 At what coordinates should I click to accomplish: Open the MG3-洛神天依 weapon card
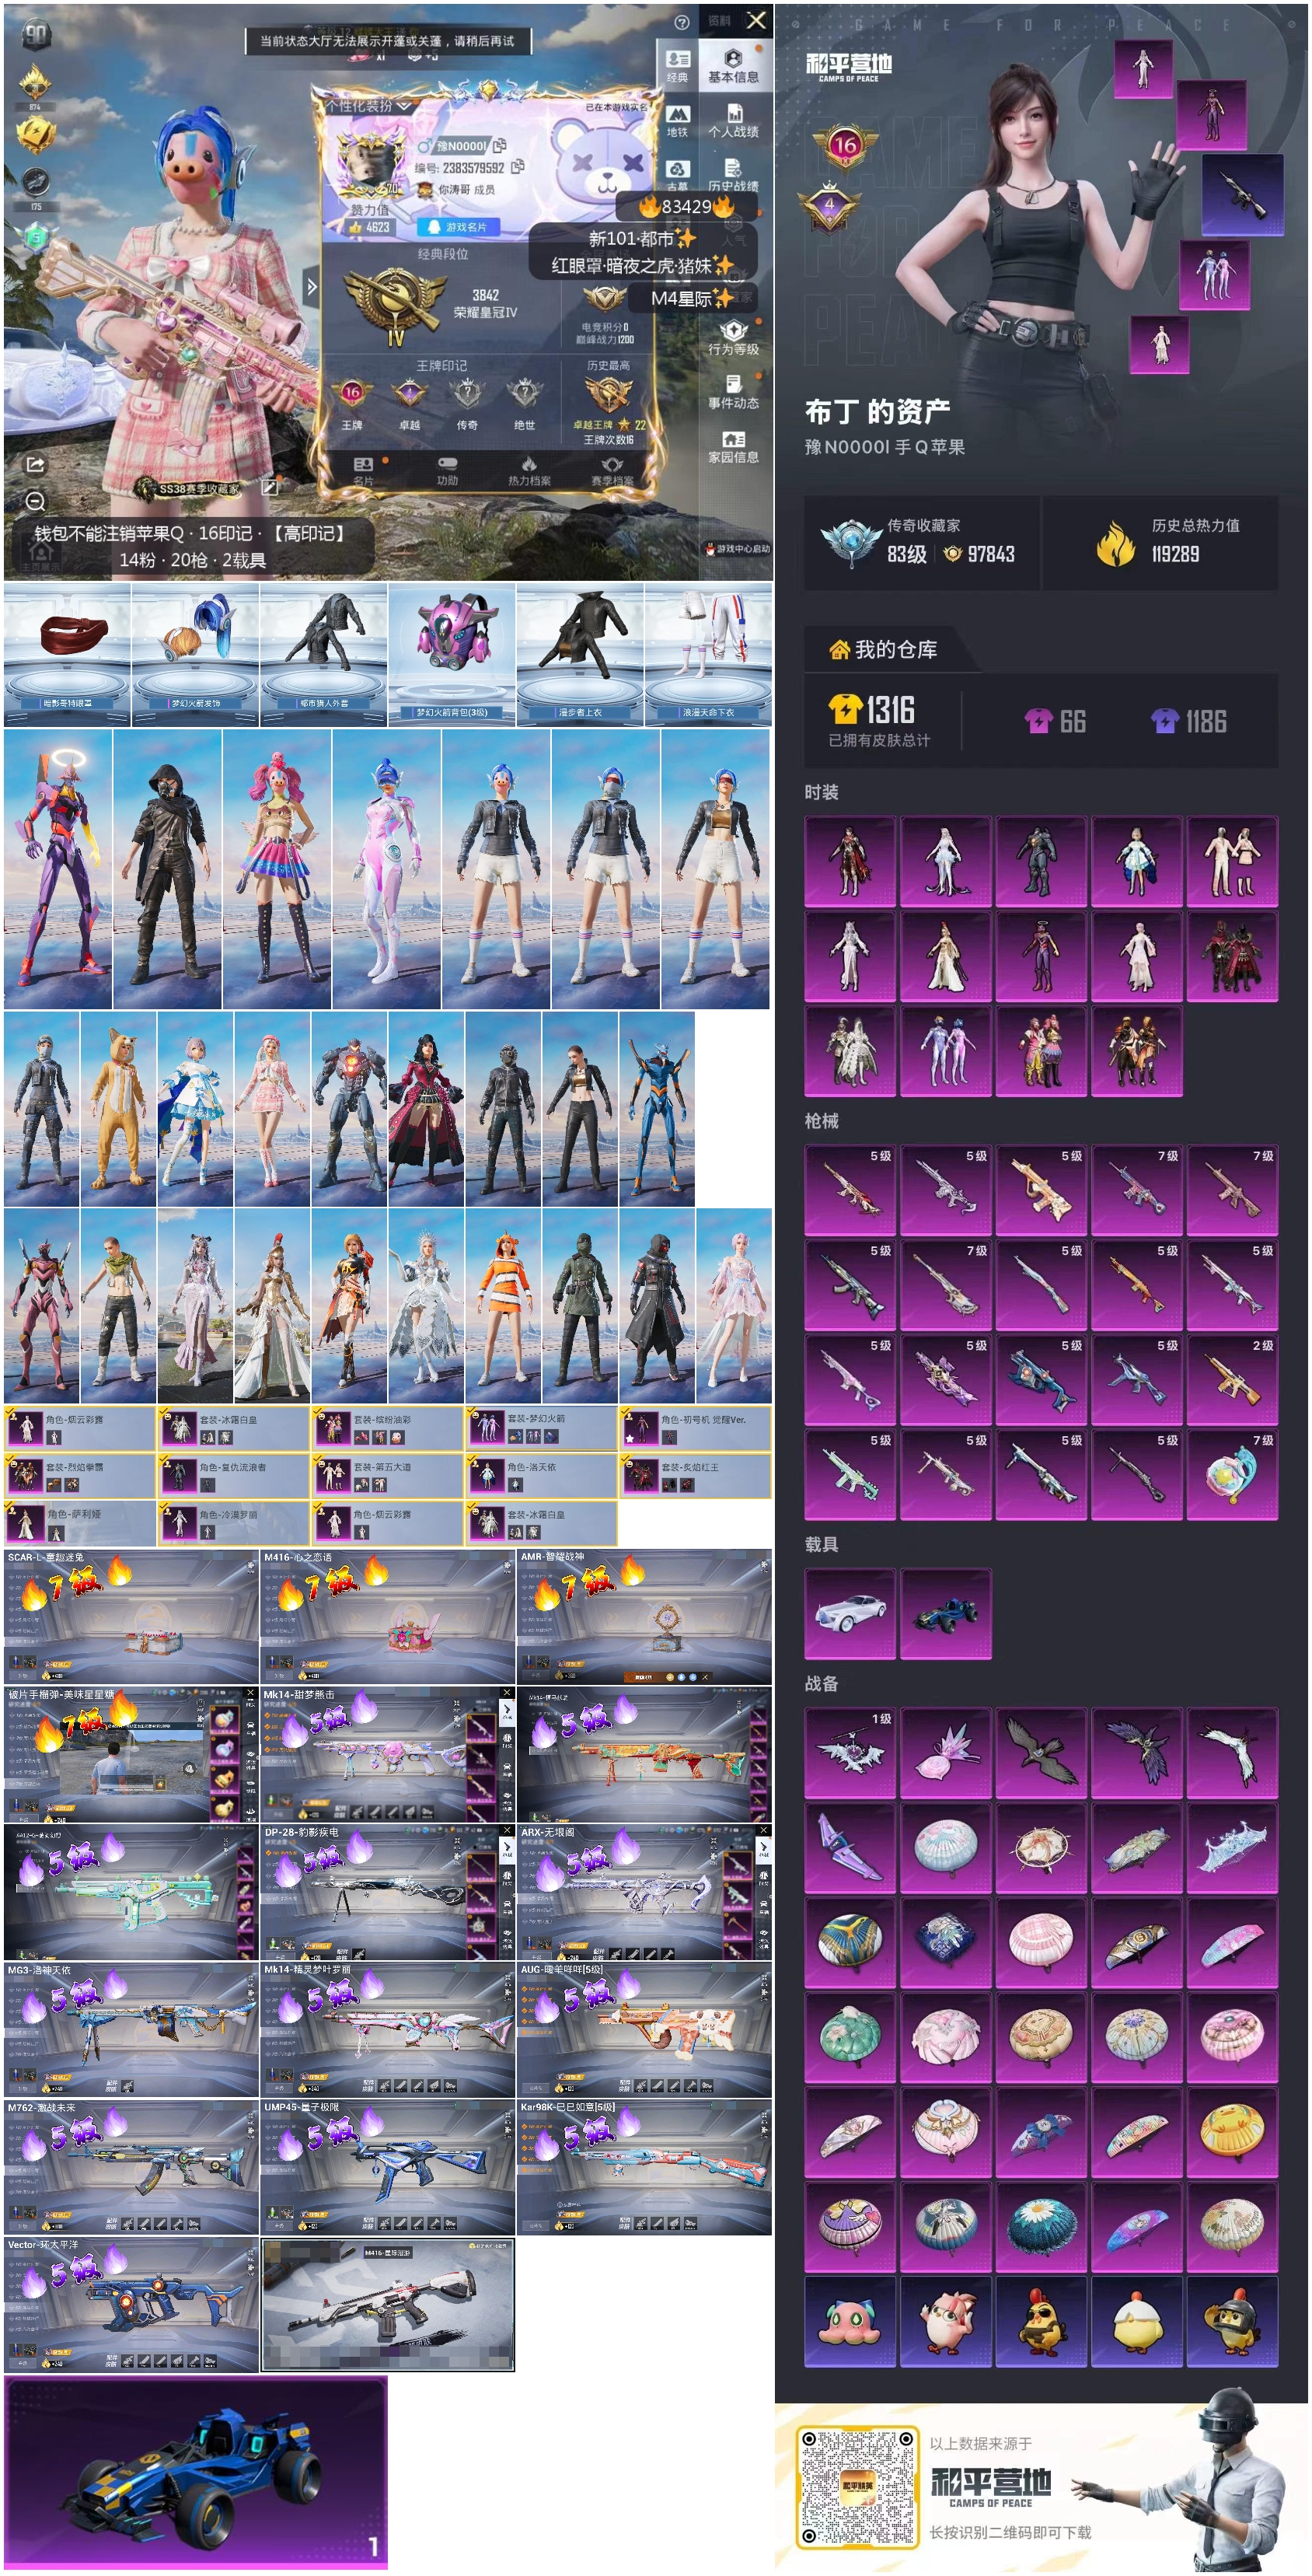pos(131,2029)
